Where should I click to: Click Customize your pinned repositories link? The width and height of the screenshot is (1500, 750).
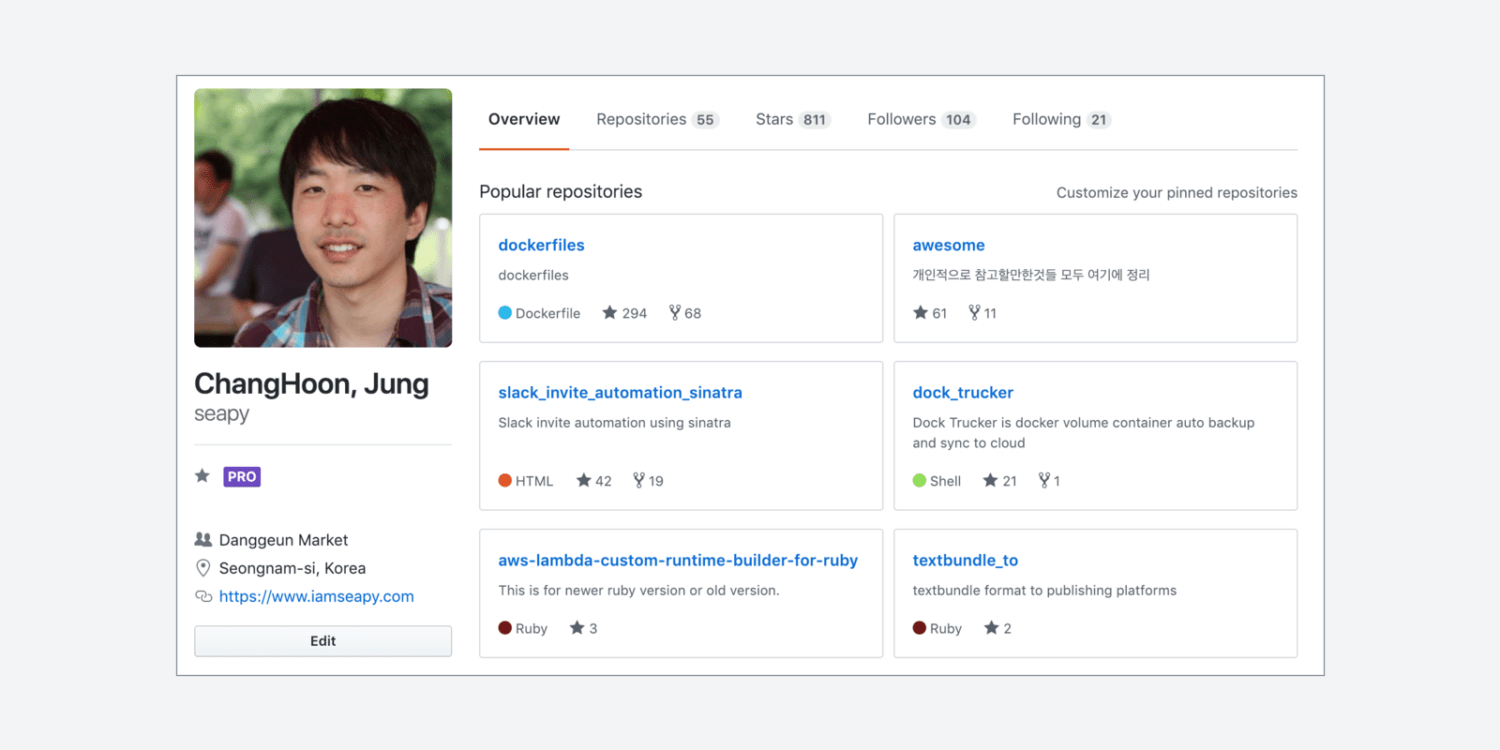[1176, 193]
